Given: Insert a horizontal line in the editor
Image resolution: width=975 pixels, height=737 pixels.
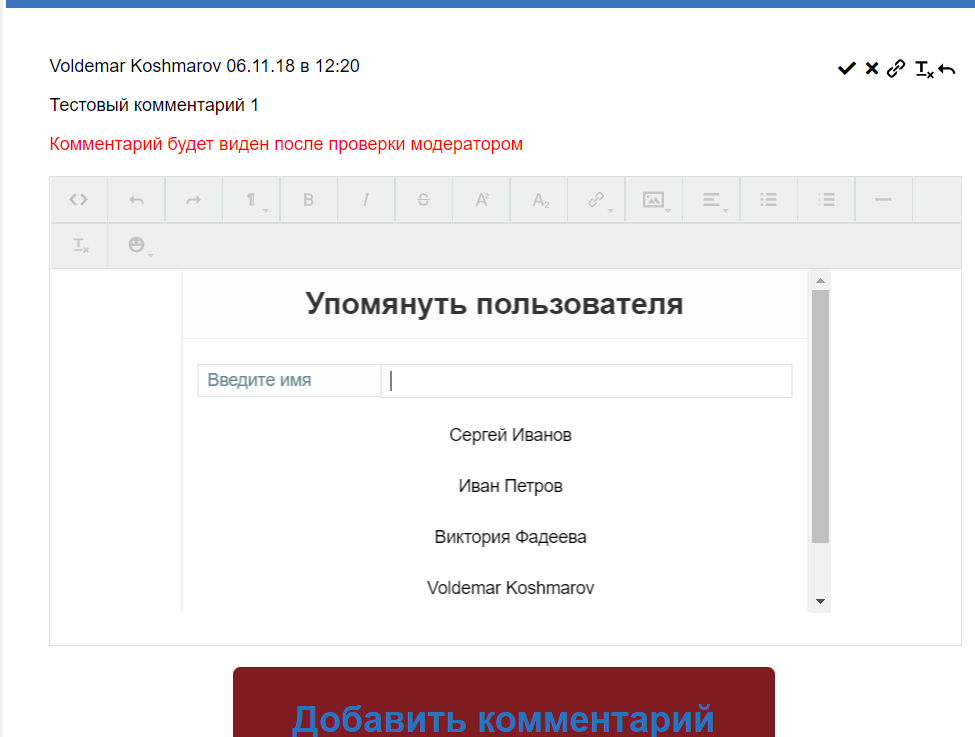Looking at the screenshot, I should [883, 200].
